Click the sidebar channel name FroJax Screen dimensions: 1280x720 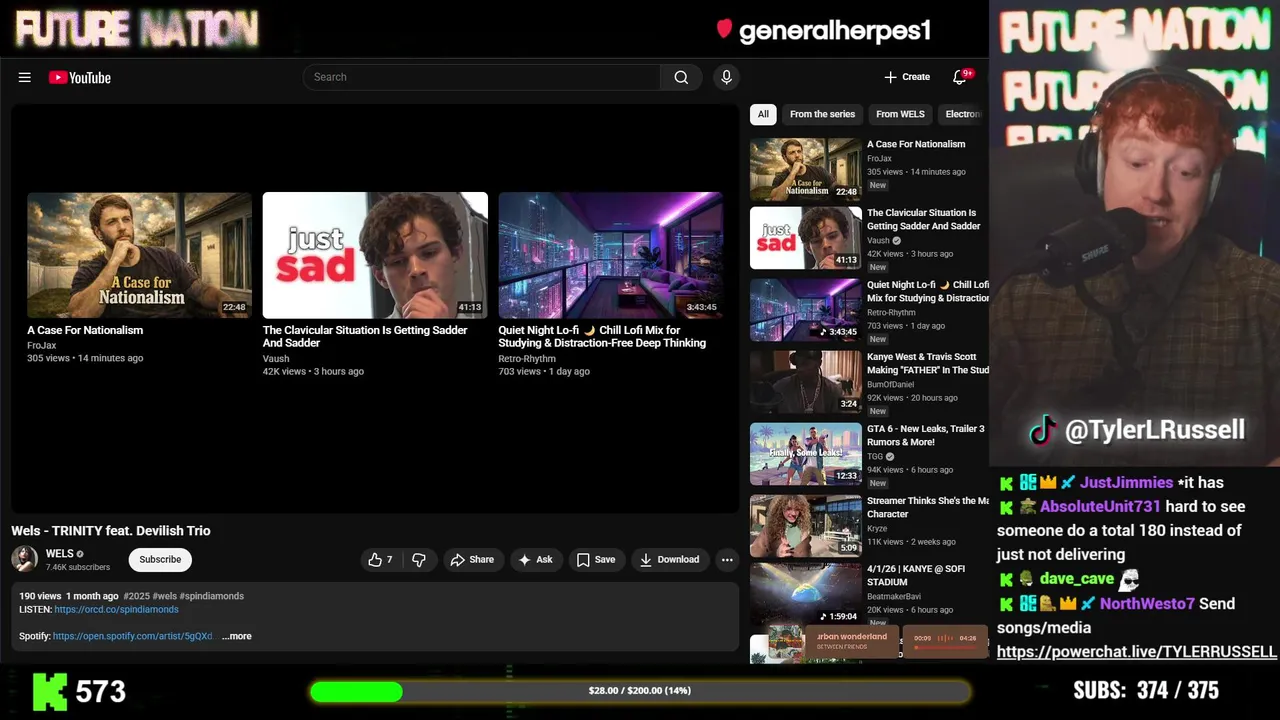[879, 158]
